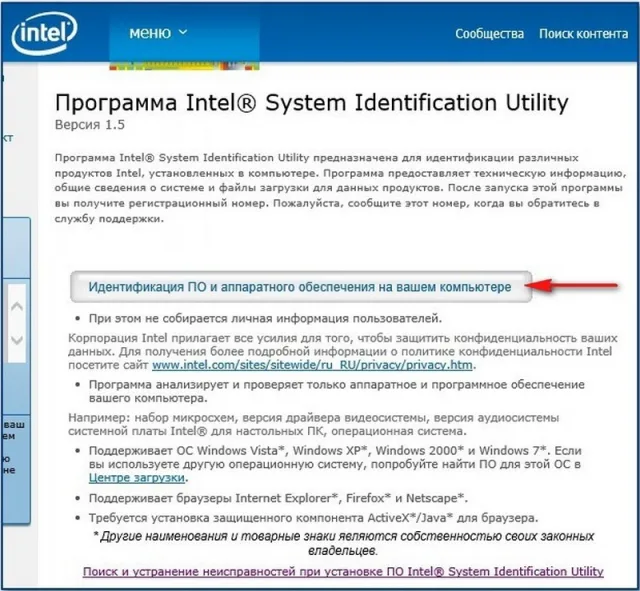The width and height of the screenshot is (640, 591).
Task: Expand the меню chevron arrow
Action: (183, 32)
